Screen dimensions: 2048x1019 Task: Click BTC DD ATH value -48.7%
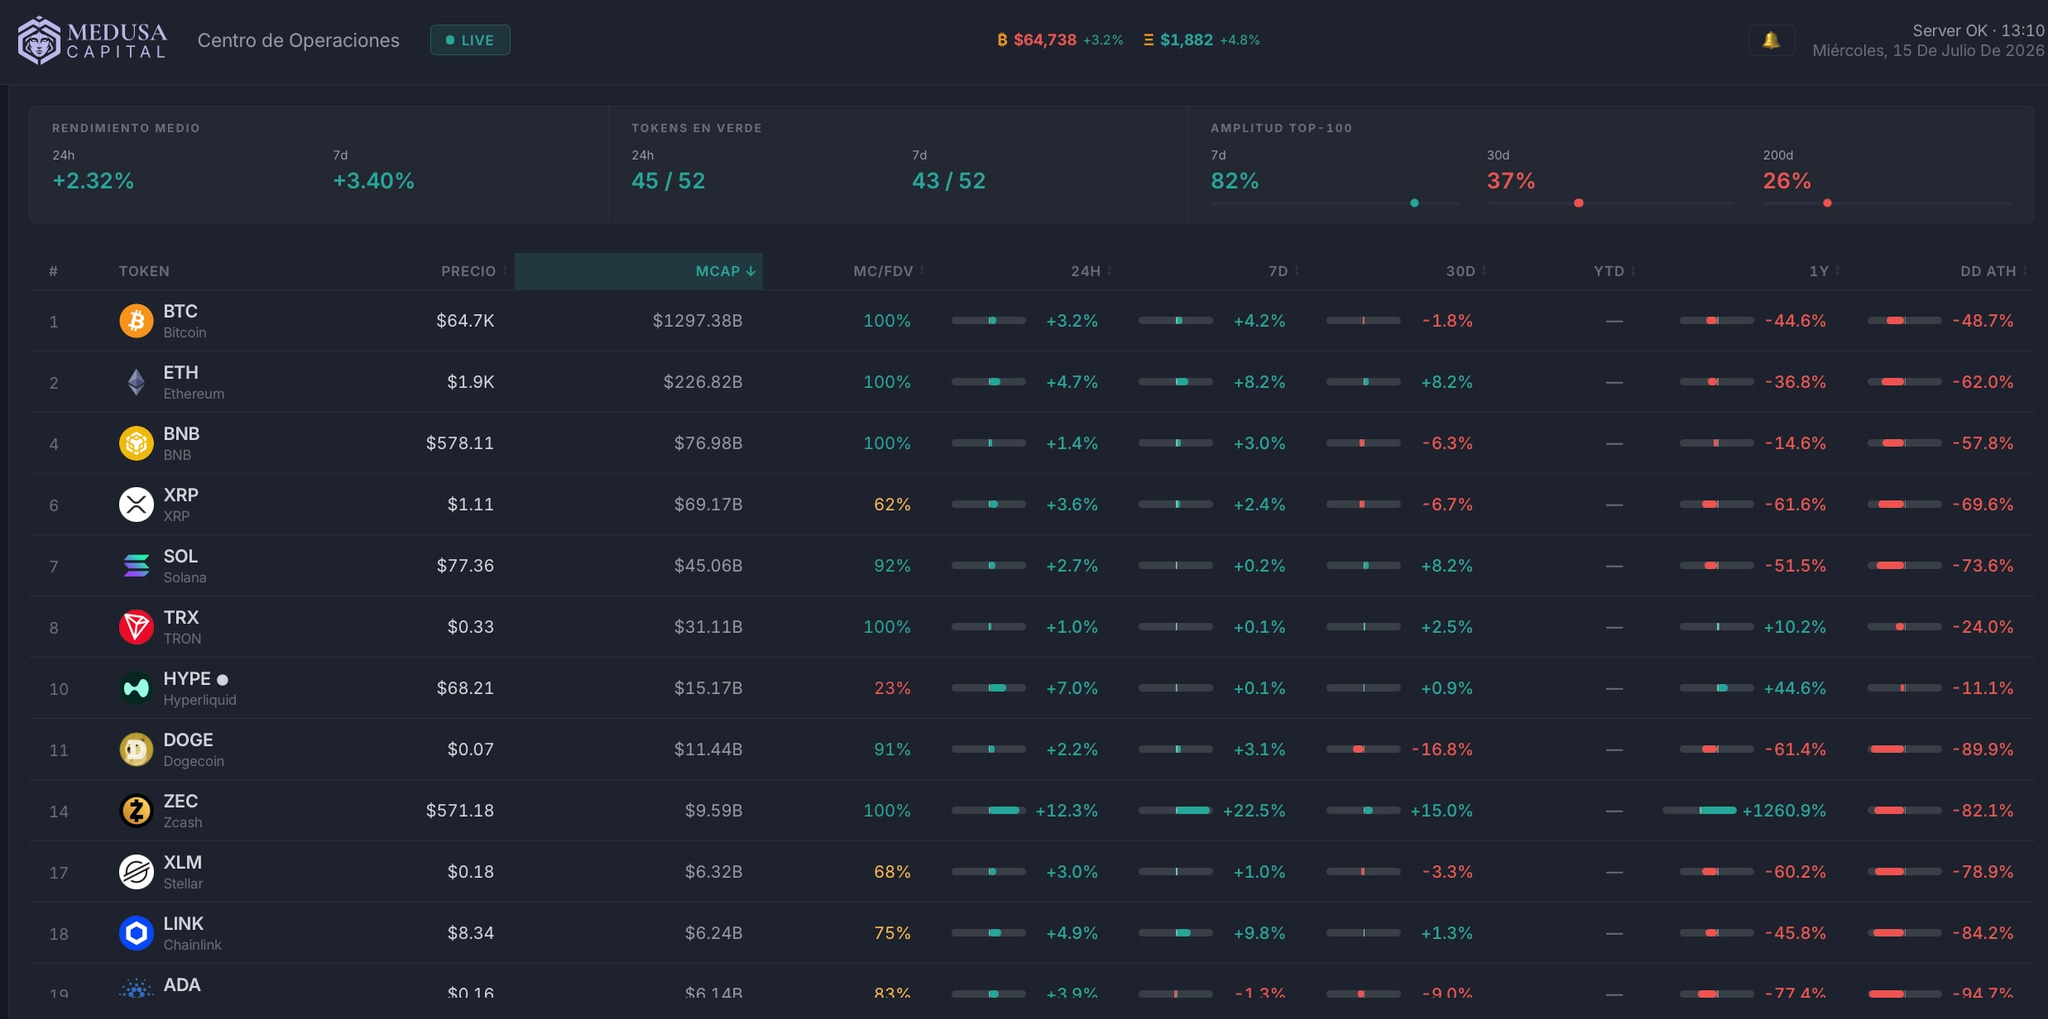click(1983, 321)
